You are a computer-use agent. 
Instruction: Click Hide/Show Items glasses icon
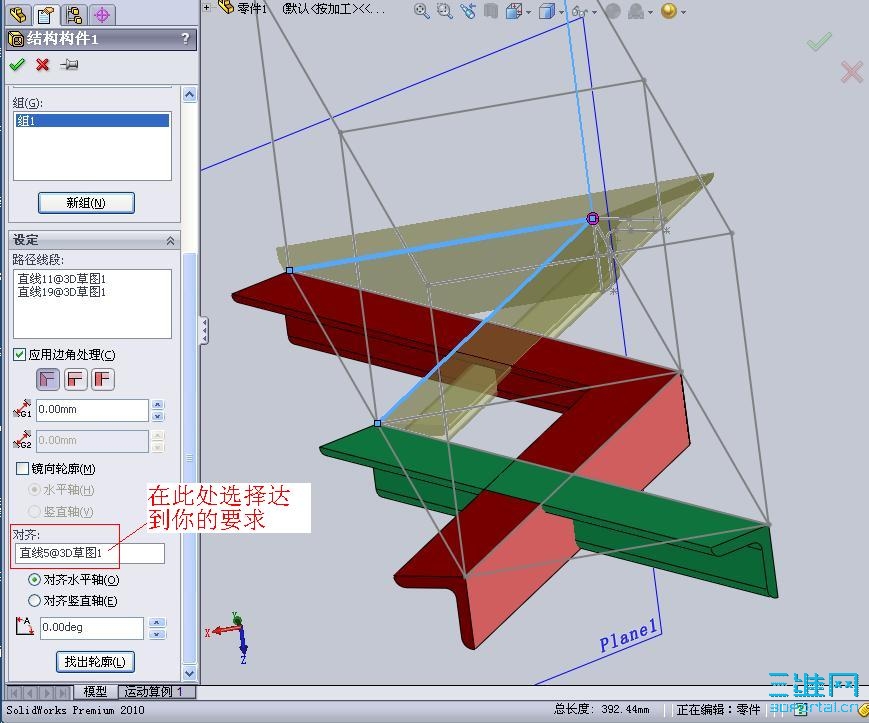click(x=580, y=11)
